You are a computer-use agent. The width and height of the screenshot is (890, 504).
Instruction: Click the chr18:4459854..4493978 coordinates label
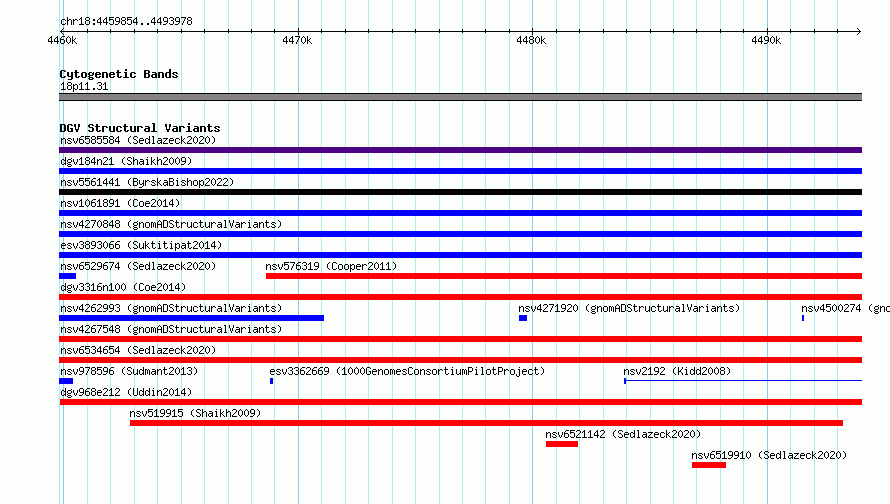click(x=126, y=21)
